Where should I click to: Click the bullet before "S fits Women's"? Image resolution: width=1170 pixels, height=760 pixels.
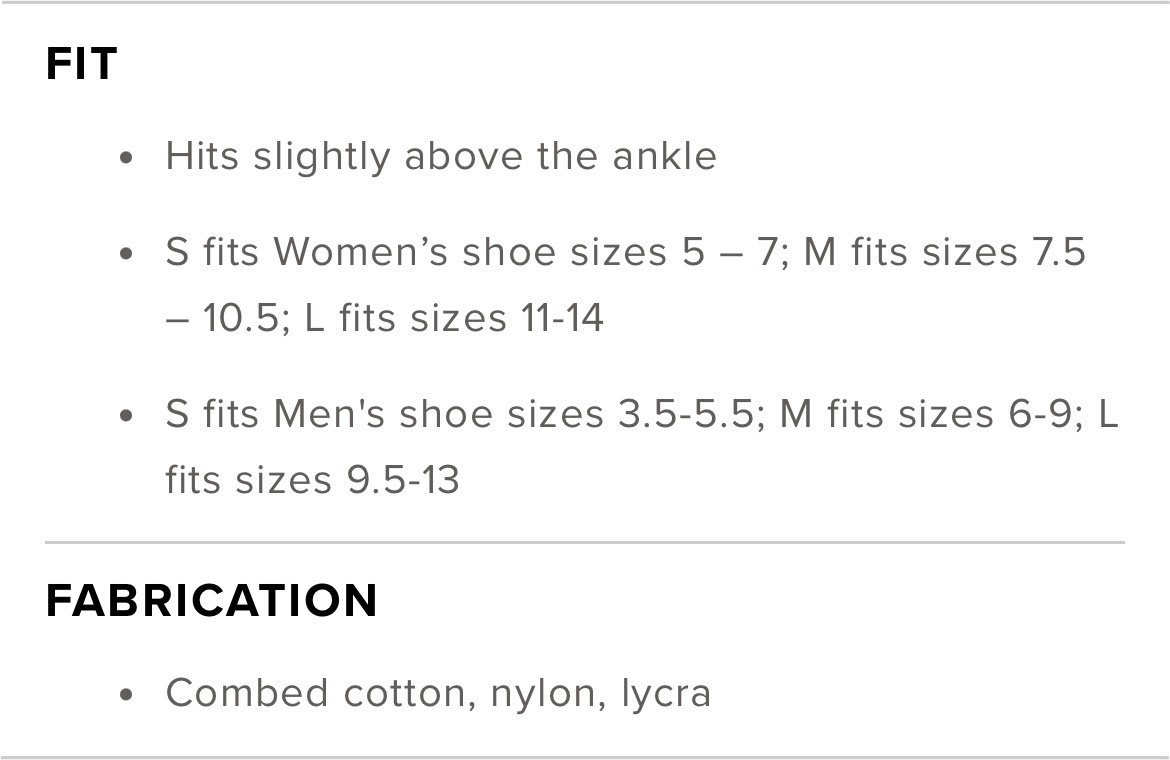pos(126,254)
